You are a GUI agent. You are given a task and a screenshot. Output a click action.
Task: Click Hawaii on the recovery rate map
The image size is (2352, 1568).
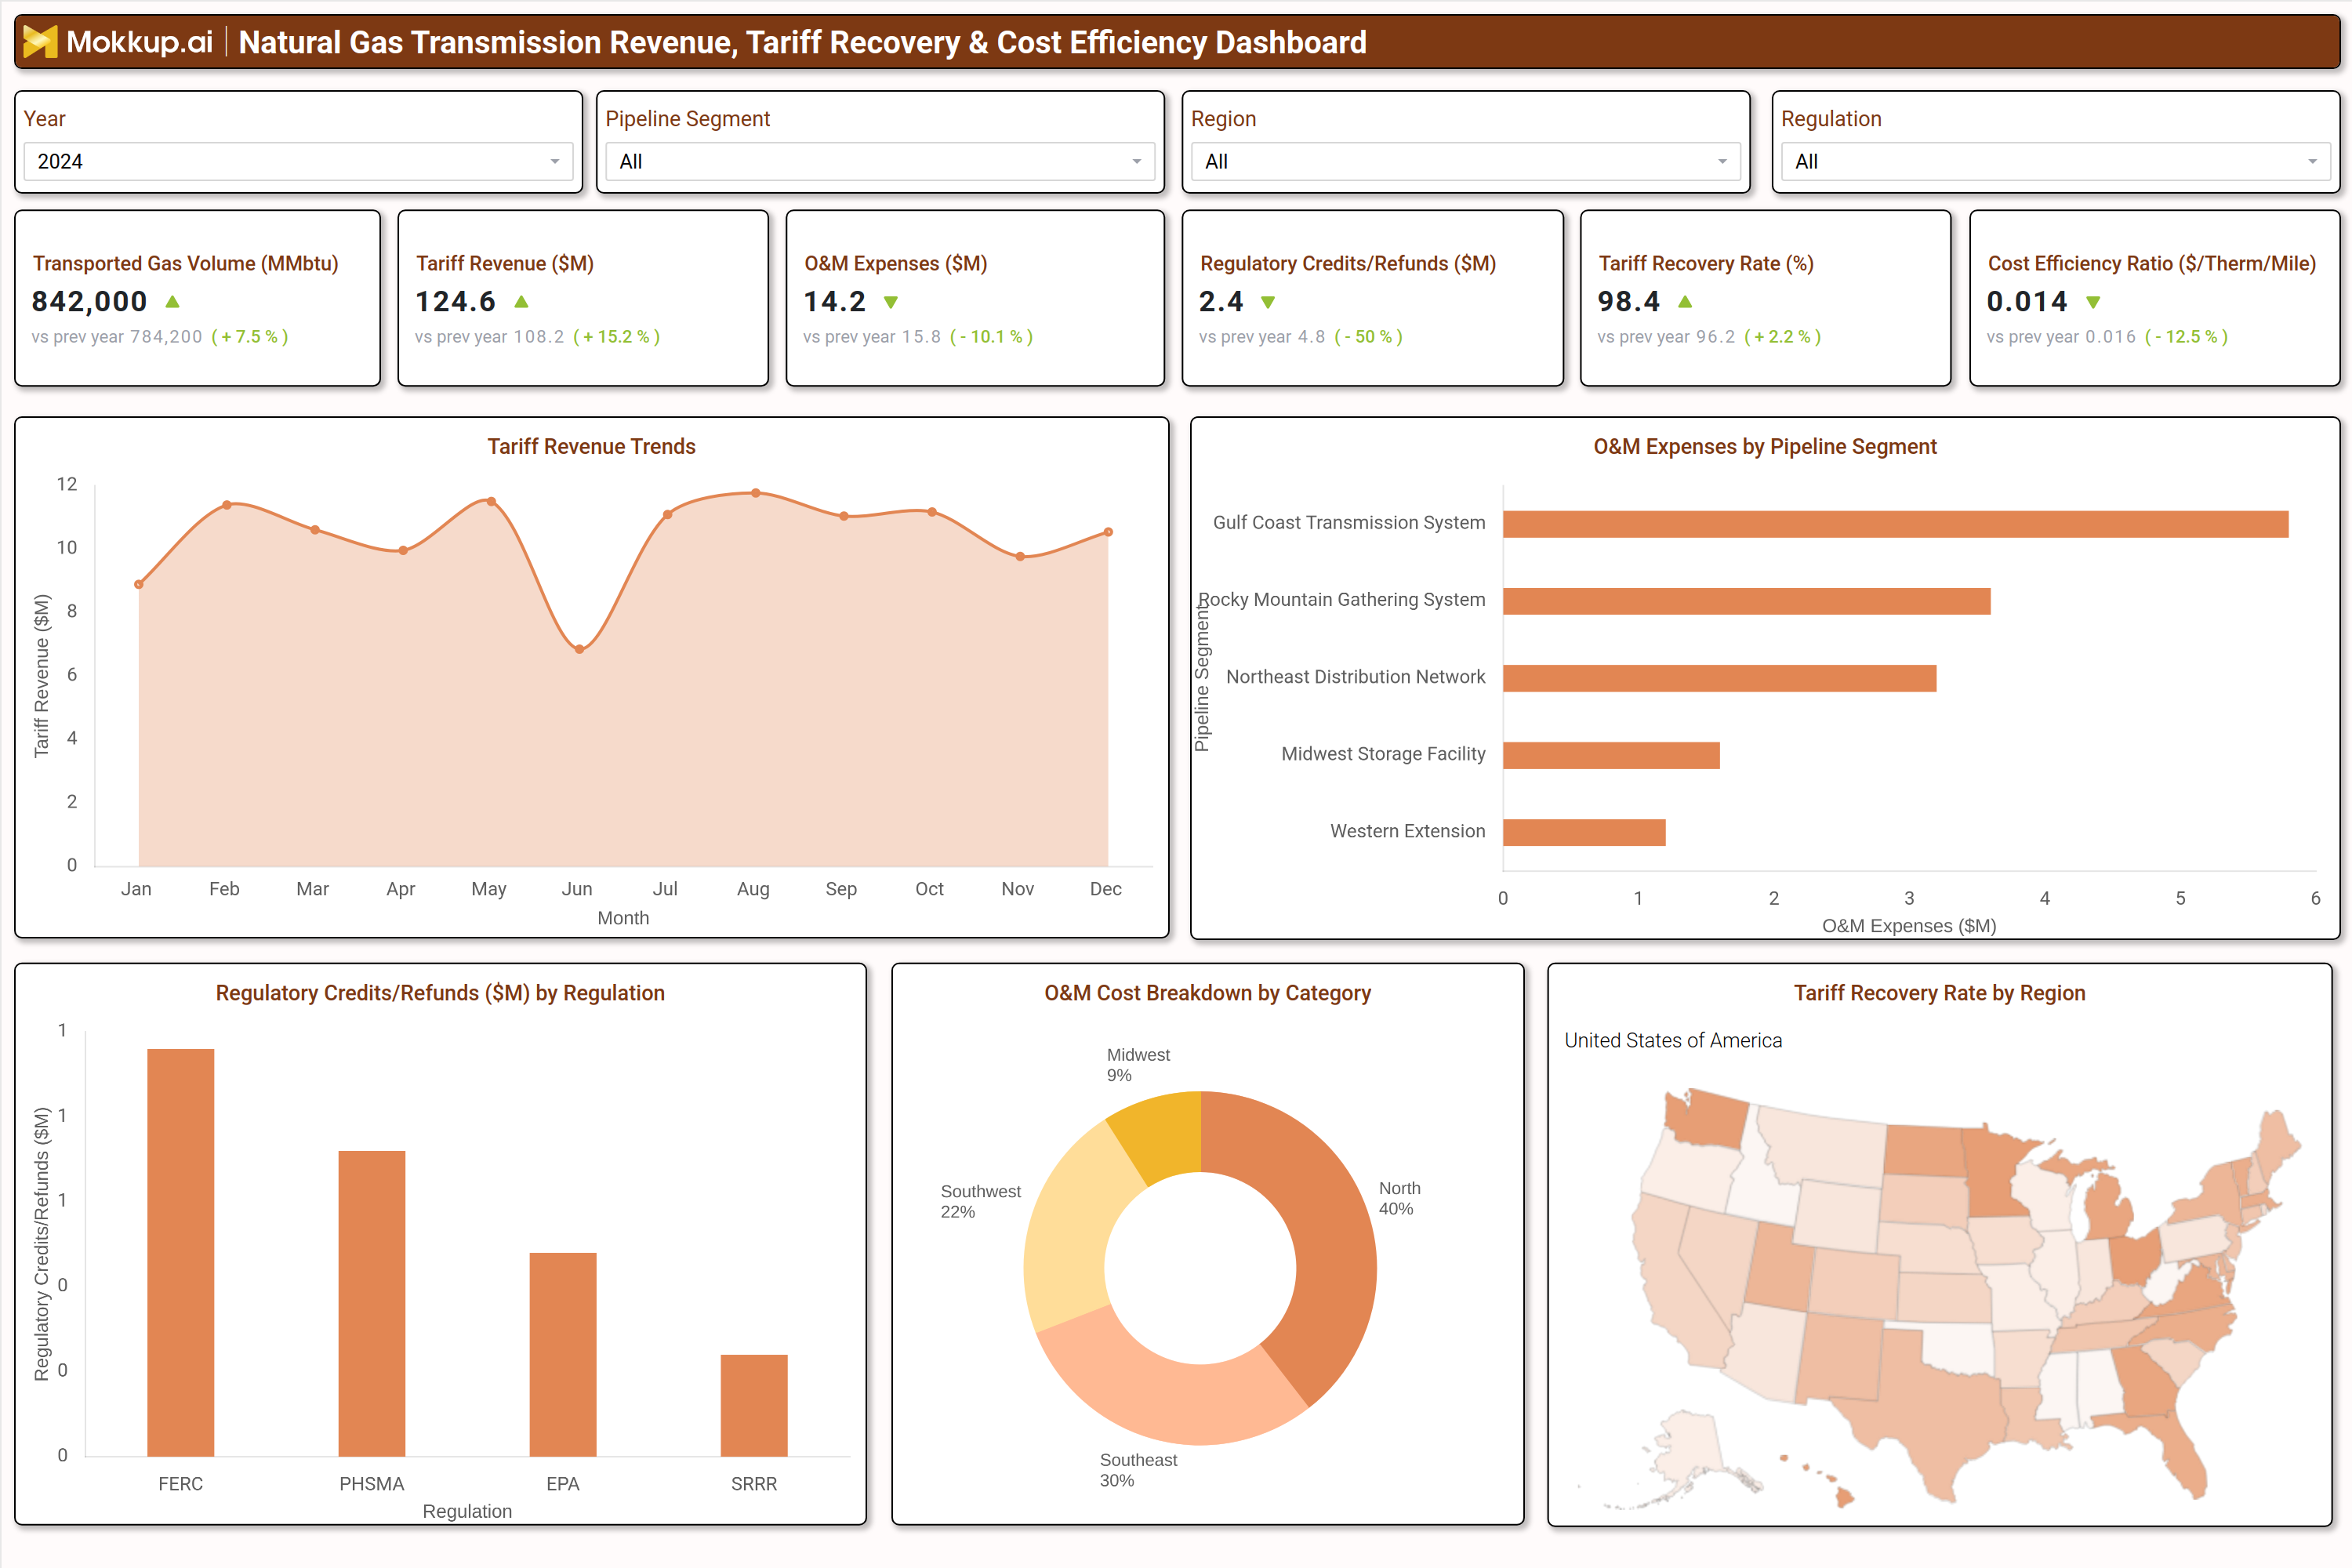[1843, 1497]
